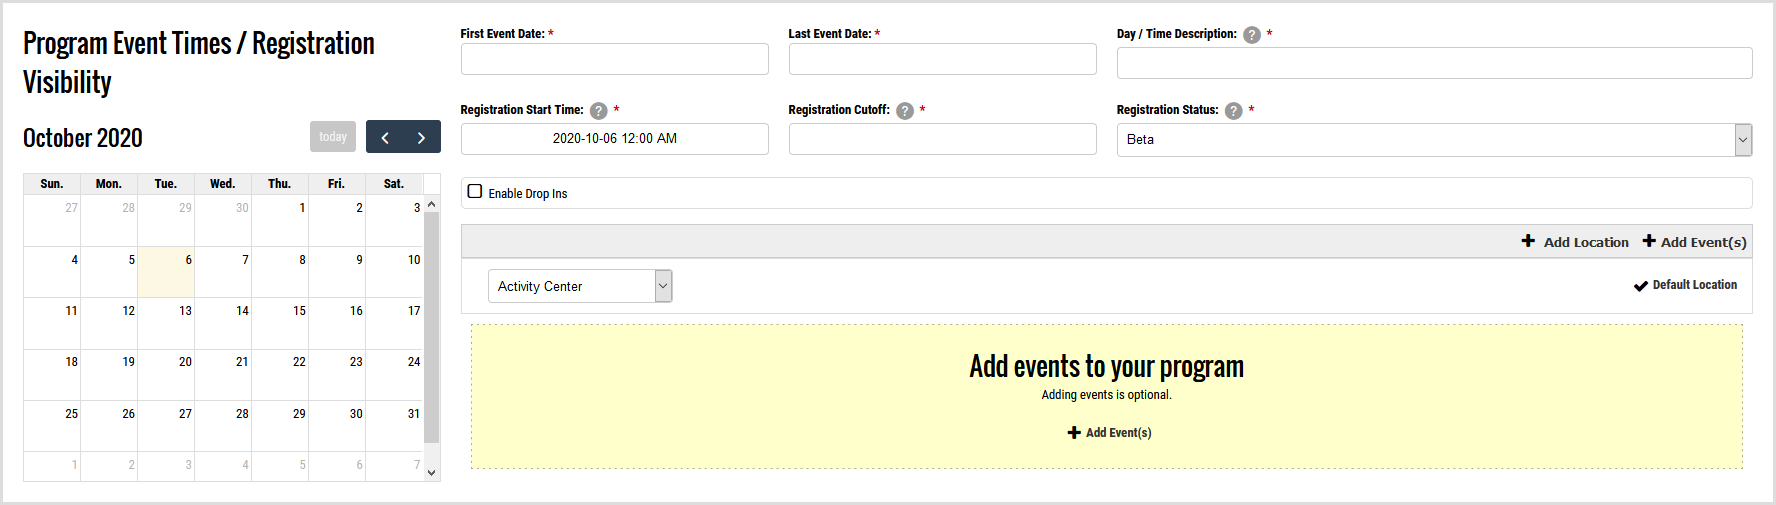
Task: Select October 6 highlighted calendar day
Action: [x=166, y=272]
